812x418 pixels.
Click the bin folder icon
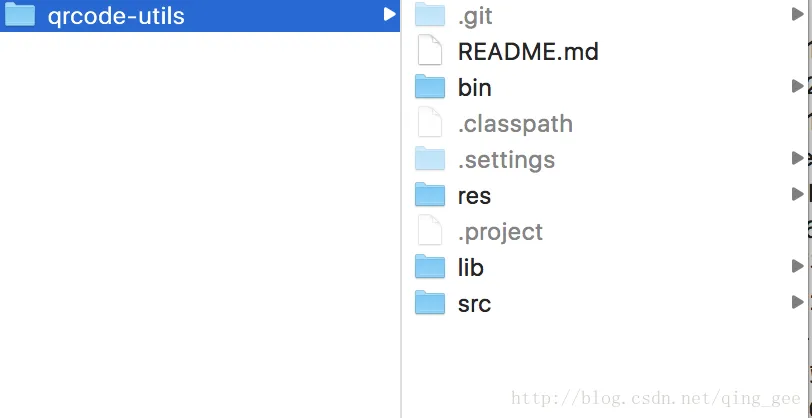pos(429,87)
